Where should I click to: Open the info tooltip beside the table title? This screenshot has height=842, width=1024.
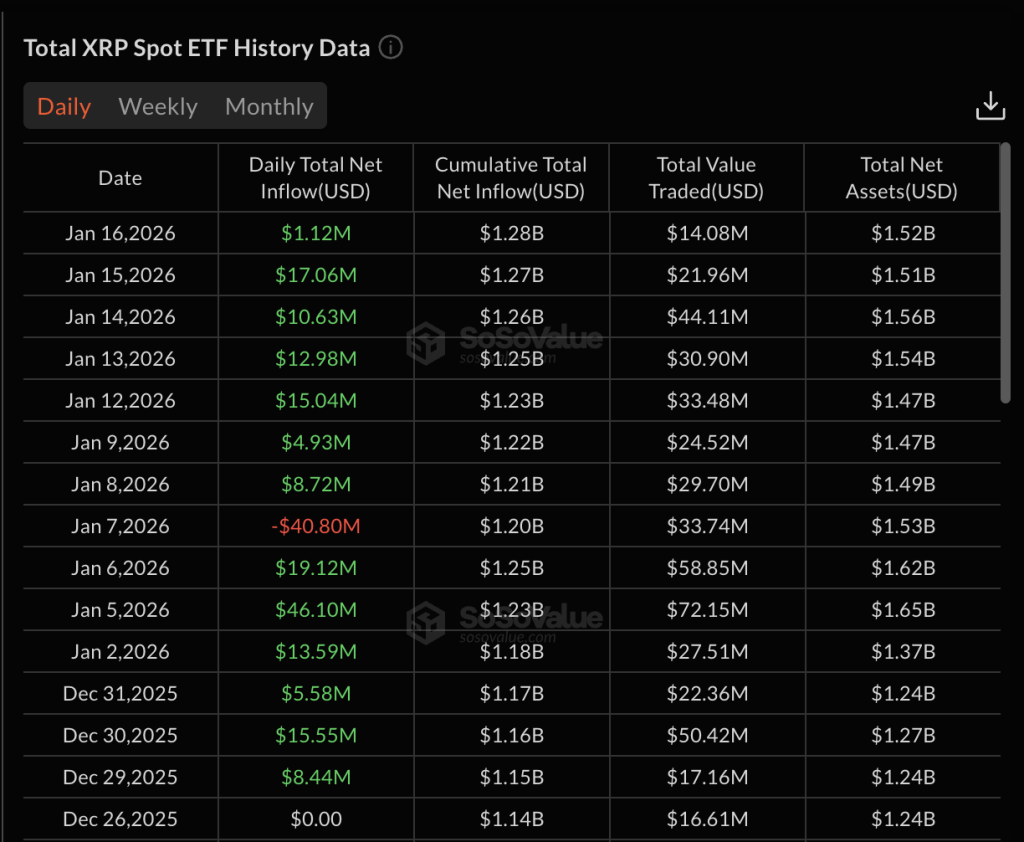pyautogui.click(x=390, y=47)
